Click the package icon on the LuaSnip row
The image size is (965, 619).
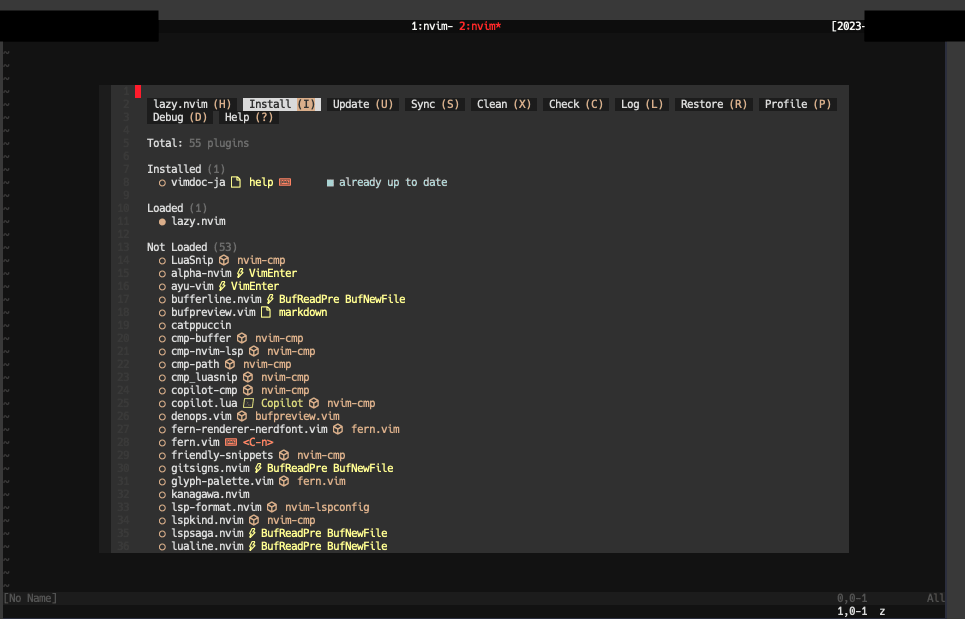coord(224,260)
